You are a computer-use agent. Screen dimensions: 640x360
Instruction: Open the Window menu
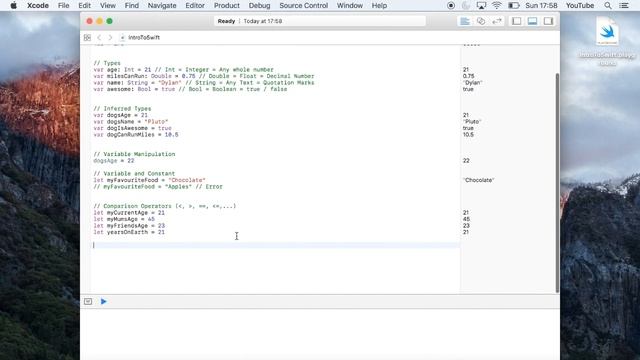[x=350, y=5]
